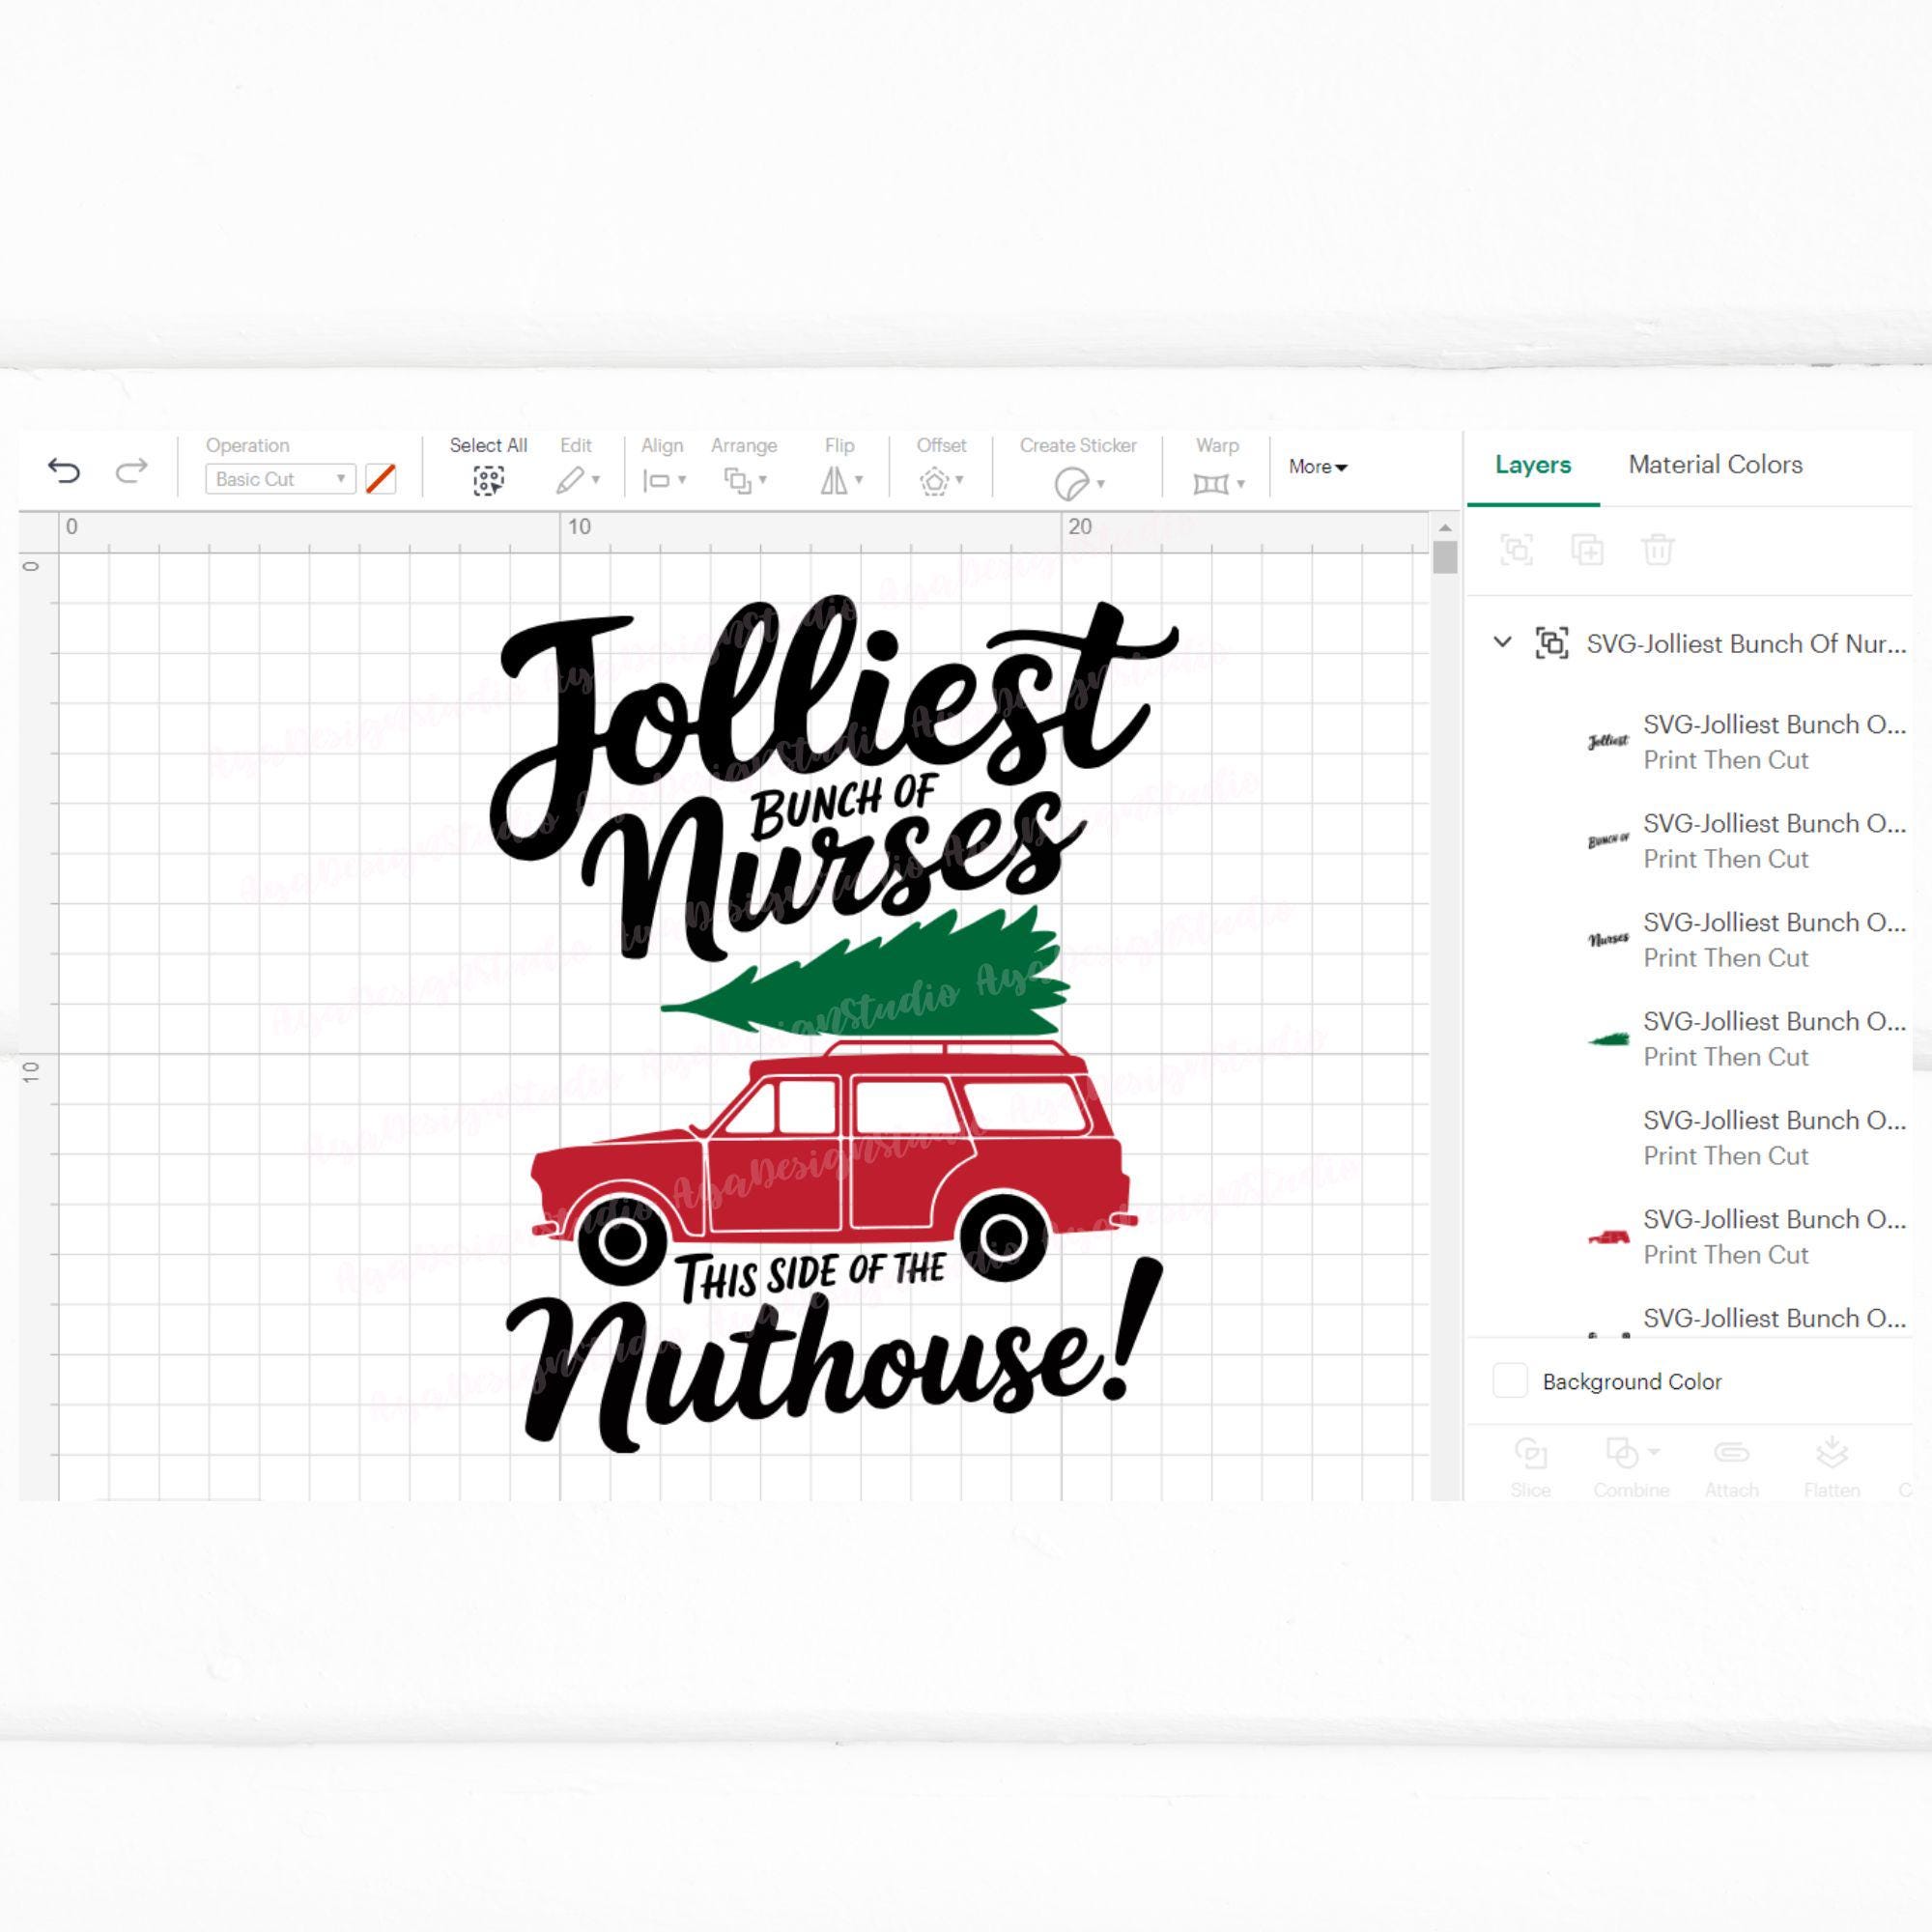The image size is (1932, 1932).
Task: Click the operation color swatch with red slash
Action: point(381,479)
